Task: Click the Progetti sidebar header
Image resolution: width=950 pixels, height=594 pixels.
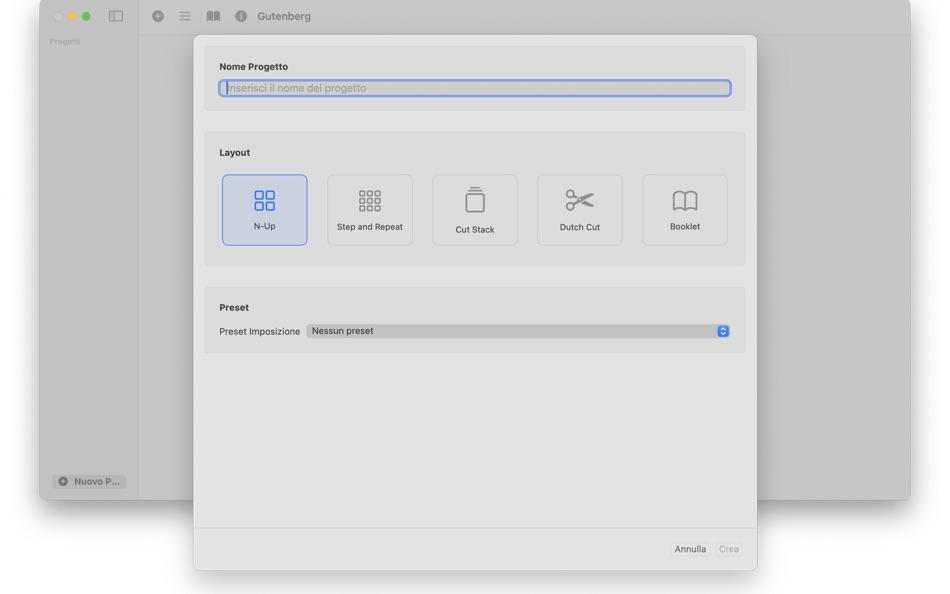Action: 63,43
